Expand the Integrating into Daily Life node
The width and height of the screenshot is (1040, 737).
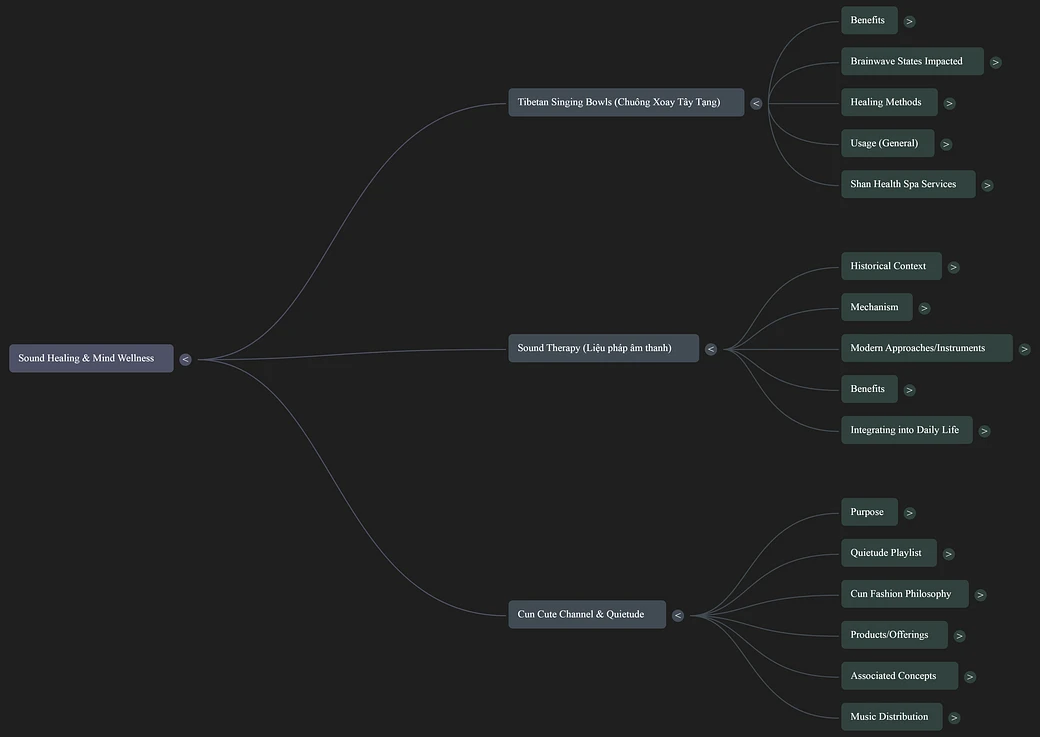984,431
